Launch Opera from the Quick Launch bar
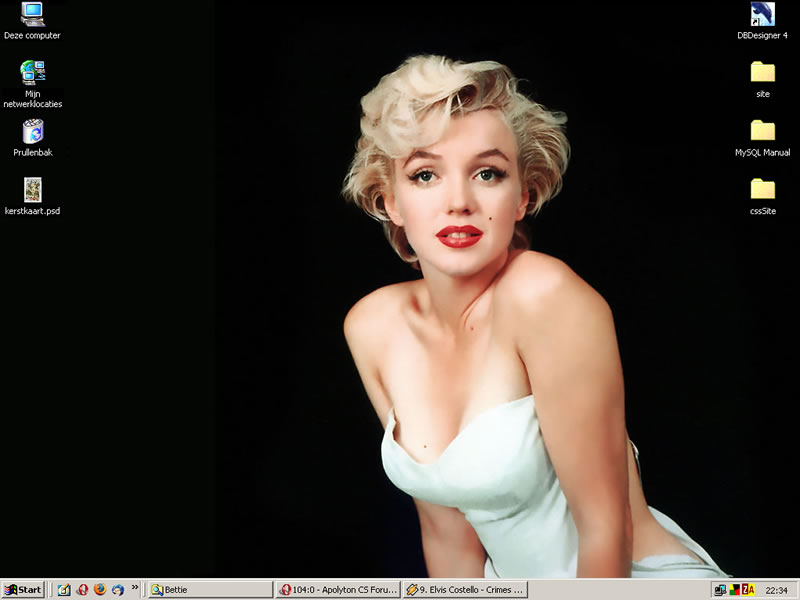This screenshot has width=800, height=600. pos(82,590)
